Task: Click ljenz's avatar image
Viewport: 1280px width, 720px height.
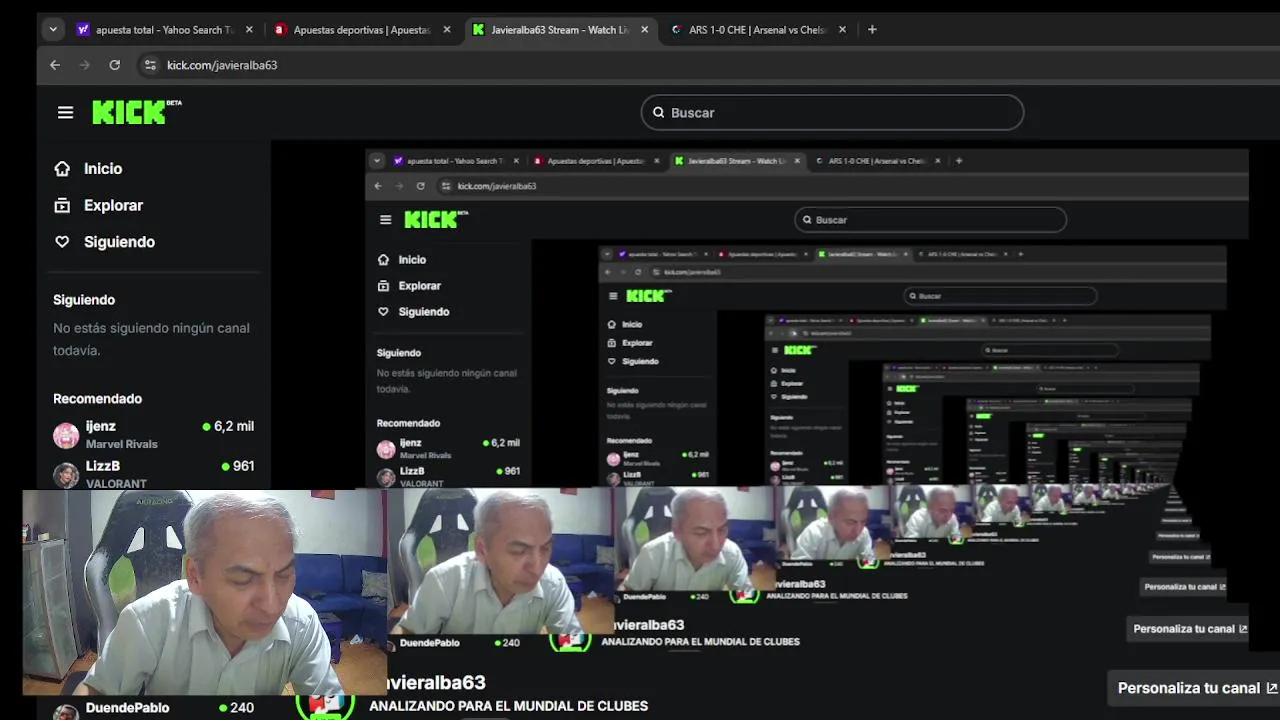Action: click(66, 435)
